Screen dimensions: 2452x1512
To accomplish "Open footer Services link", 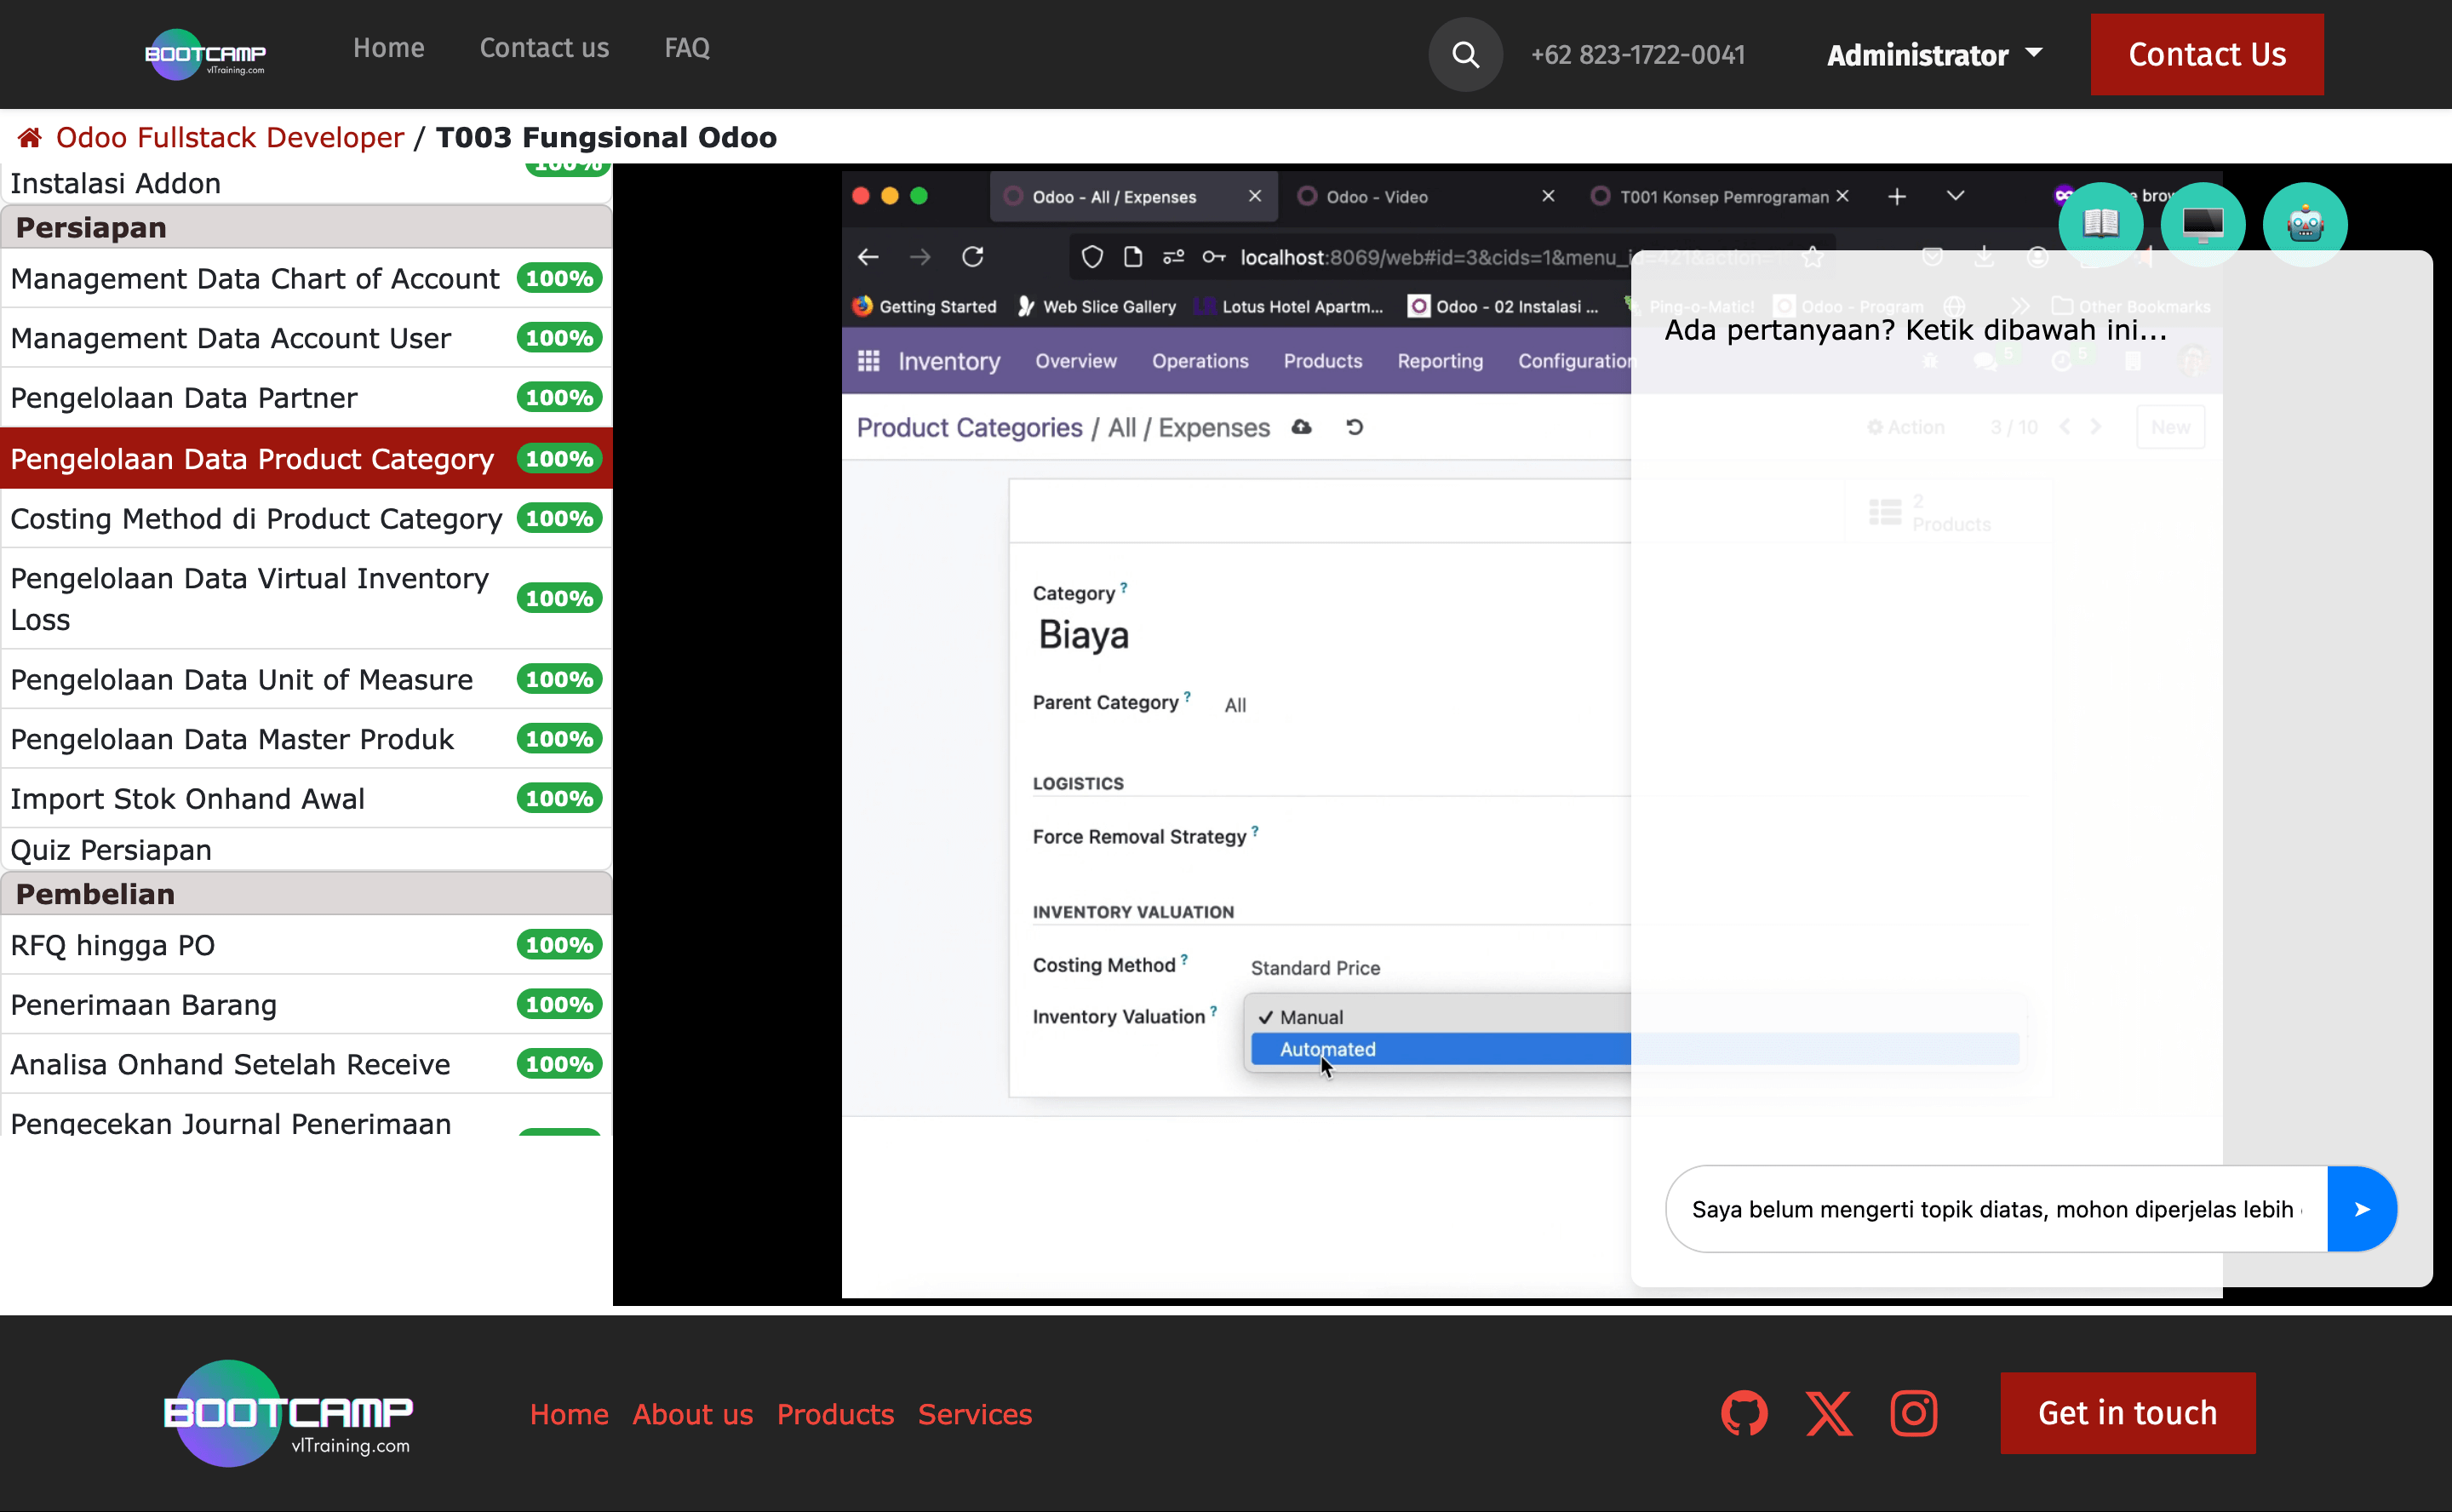I will pyautogui.click(x=975, y=1414).
